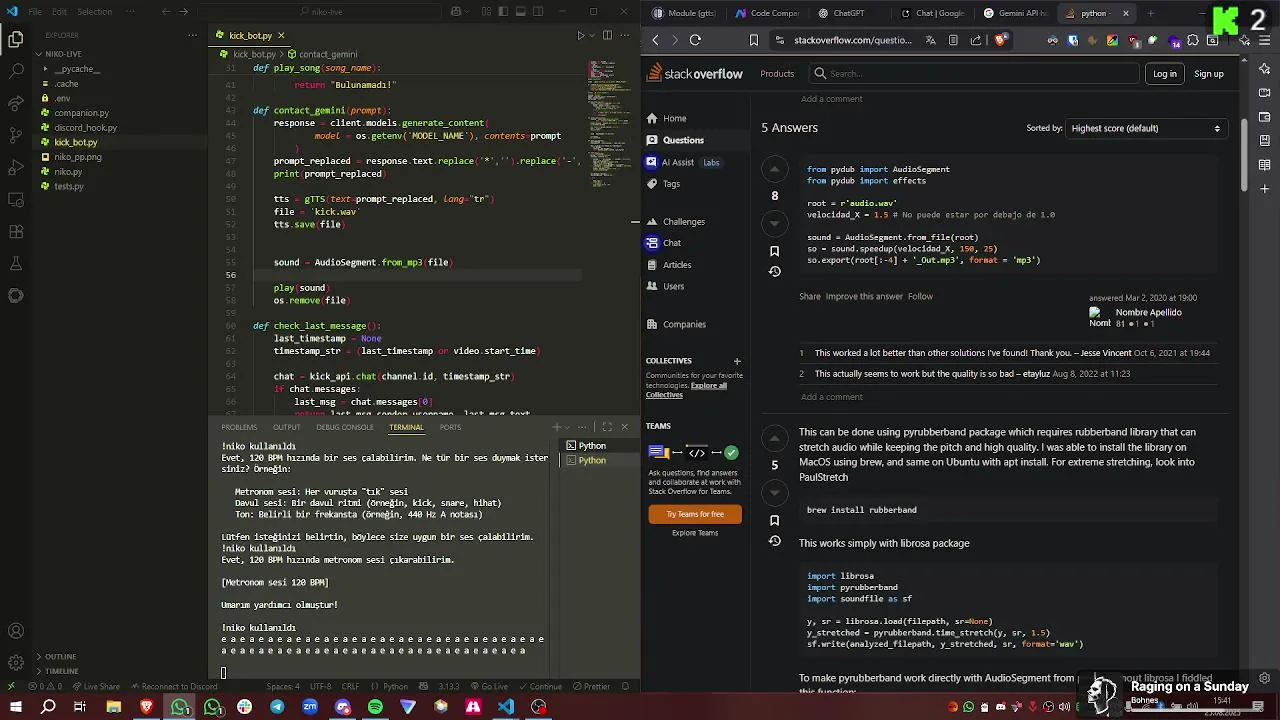Viewport: 1280px width, 720px height.
Task: Switch to the ChatGPT browser tab
Action: click(x=842, y=13)
